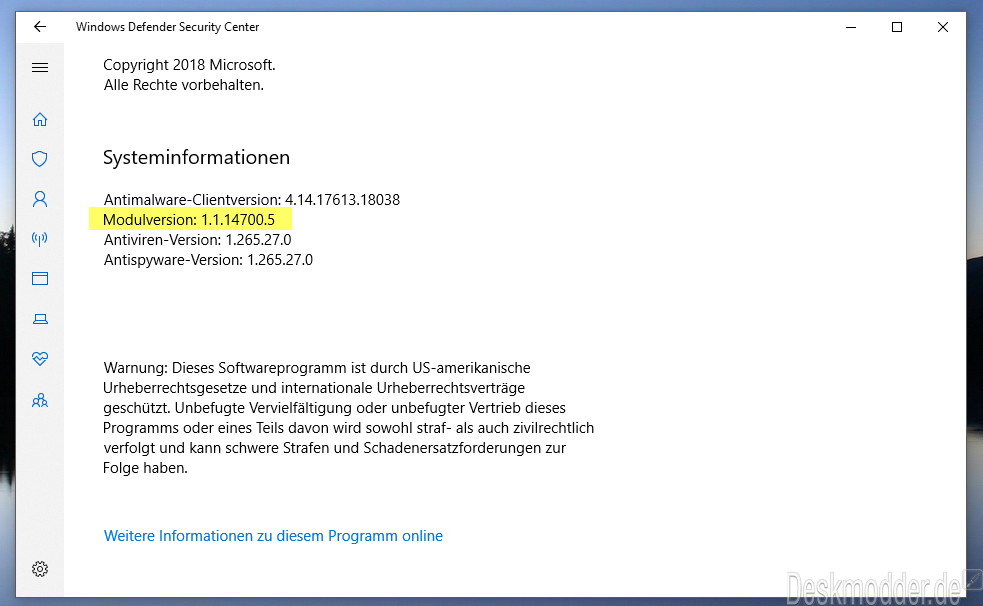Select 'Antispyware-Version: 1.265.27.0' line
Viewport: 983px width, 606px height.
click(x=208, y=259)
